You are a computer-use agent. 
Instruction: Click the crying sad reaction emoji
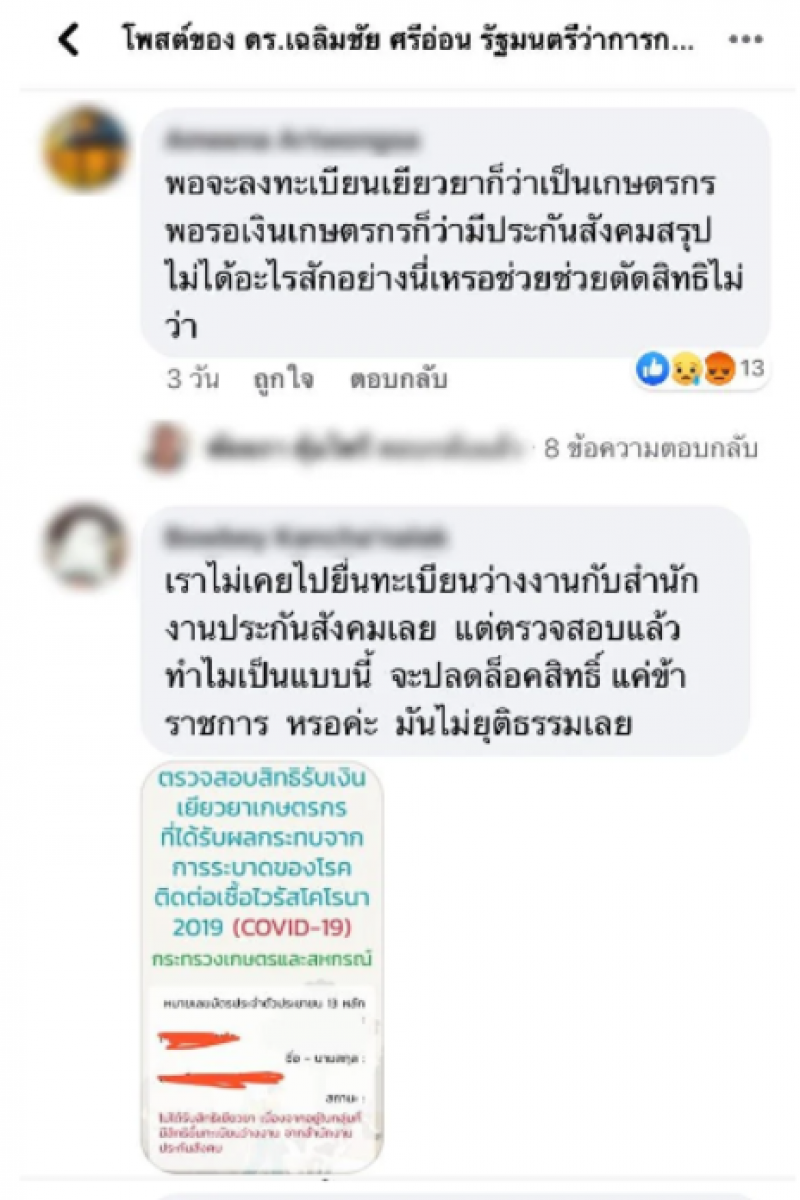pyautogui.click(x=685, y=370)
